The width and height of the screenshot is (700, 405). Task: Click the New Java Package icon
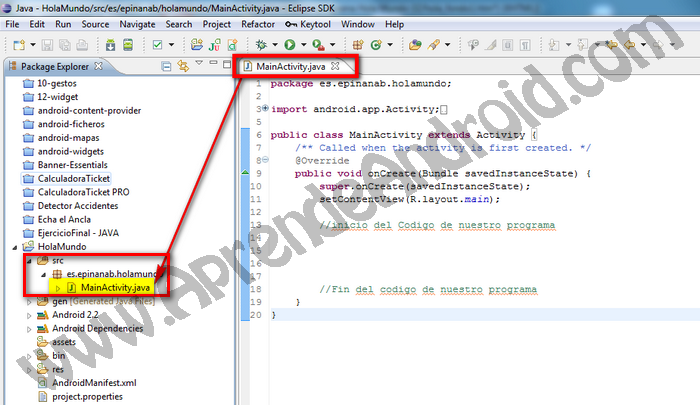pyautogui.click(x=358, y=45)
